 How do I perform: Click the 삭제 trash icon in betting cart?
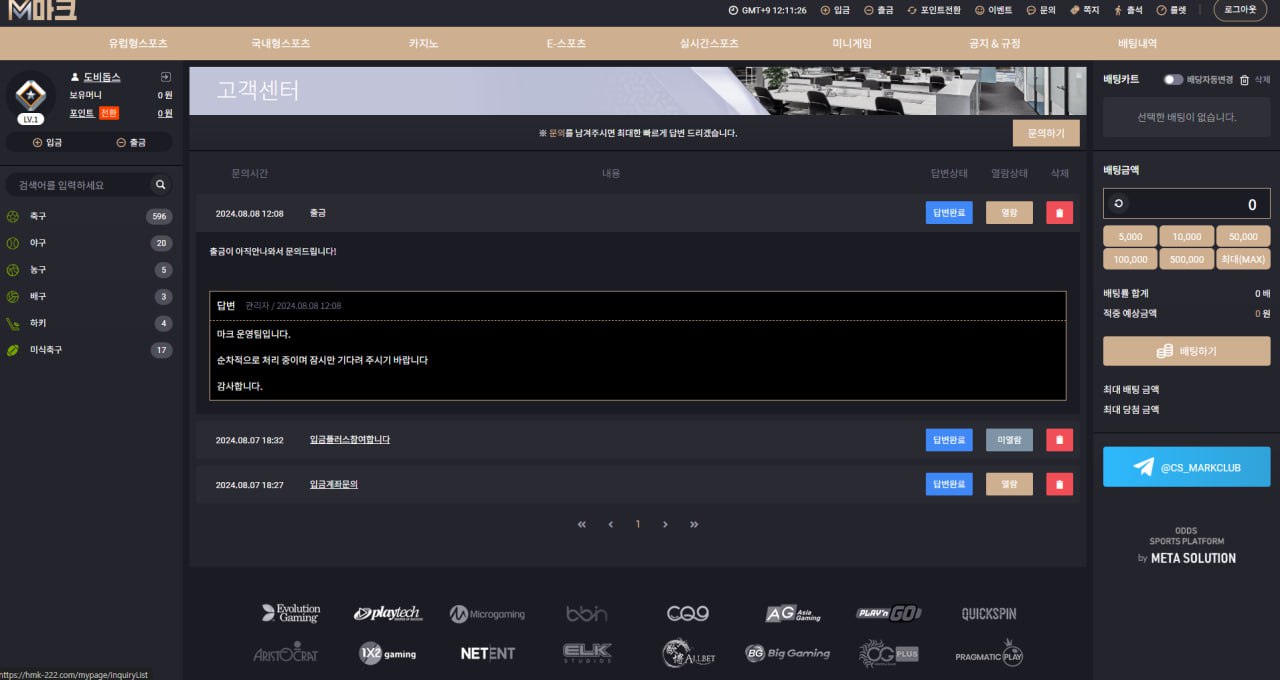1244,80
